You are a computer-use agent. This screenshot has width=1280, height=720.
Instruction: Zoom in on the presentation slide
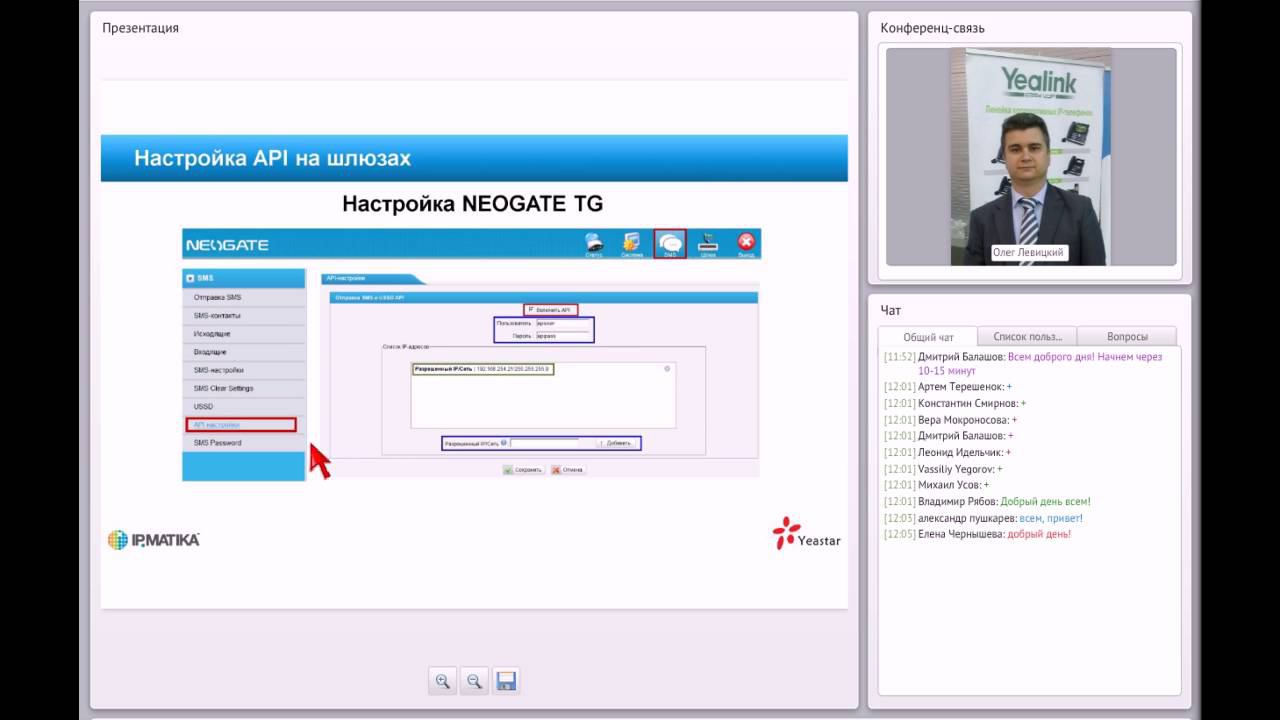click(x=442, y=681)
